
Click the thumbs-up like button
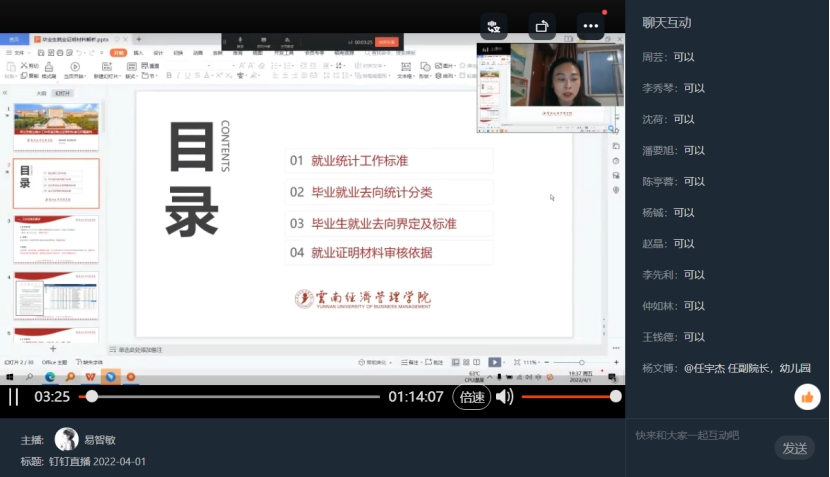806,397
